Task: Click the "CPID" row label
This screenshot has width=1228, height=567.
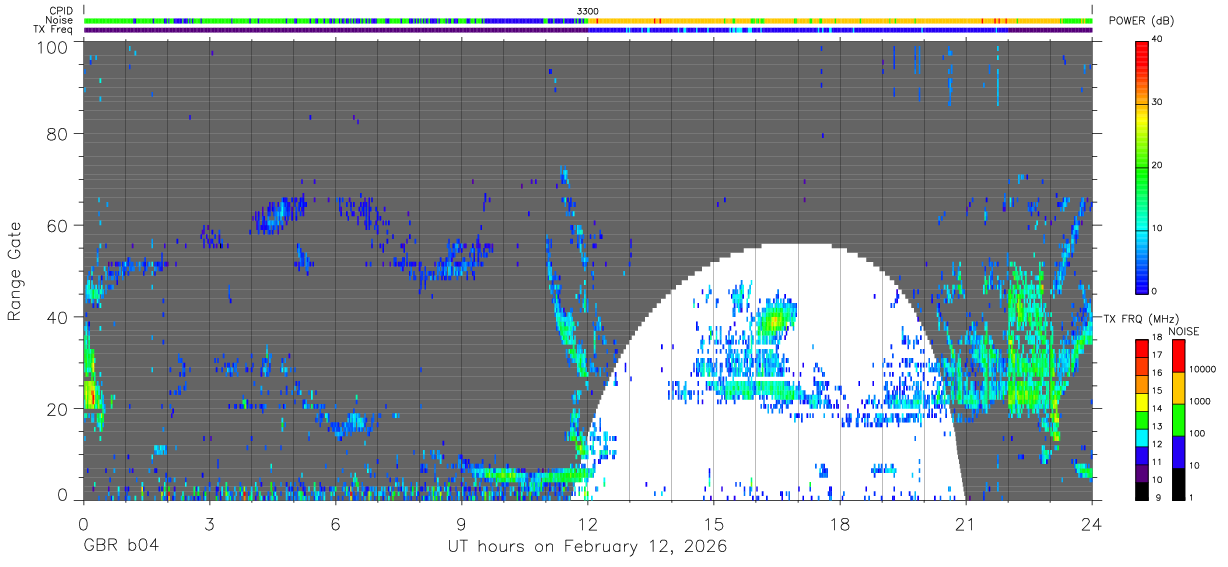Action: coord(60,10)
